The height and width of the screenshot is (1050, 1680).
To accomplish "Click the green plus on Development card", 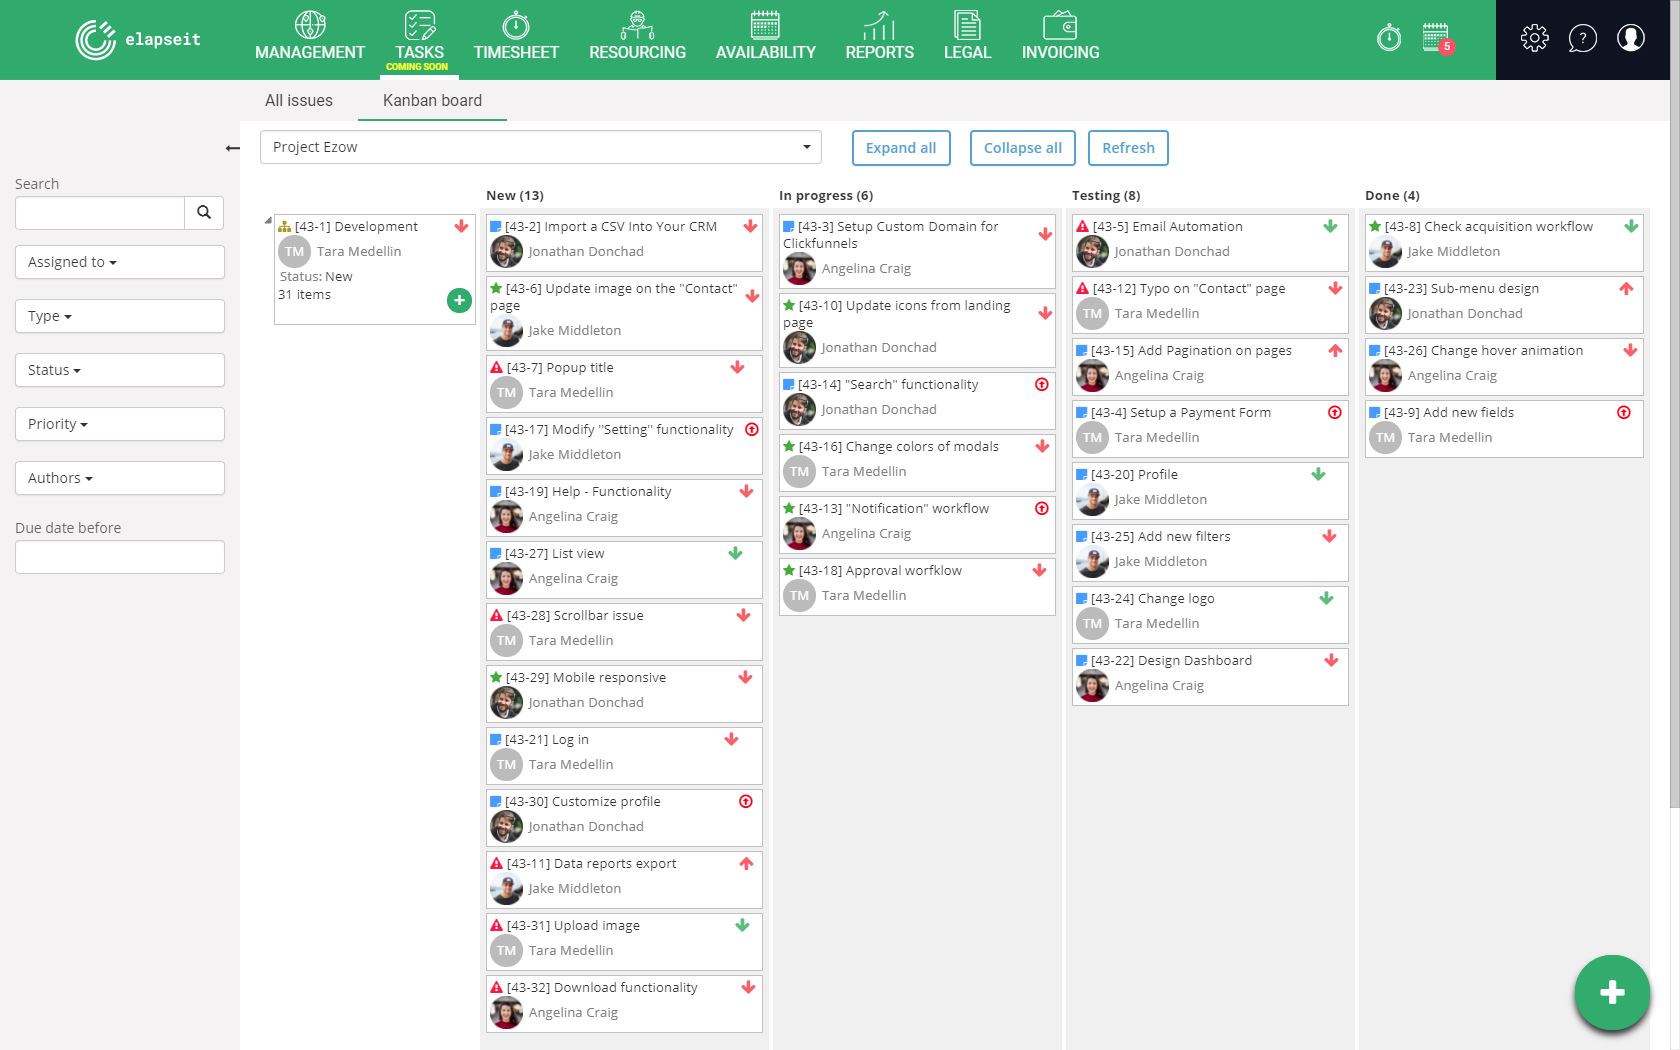I will coord(459,300).
